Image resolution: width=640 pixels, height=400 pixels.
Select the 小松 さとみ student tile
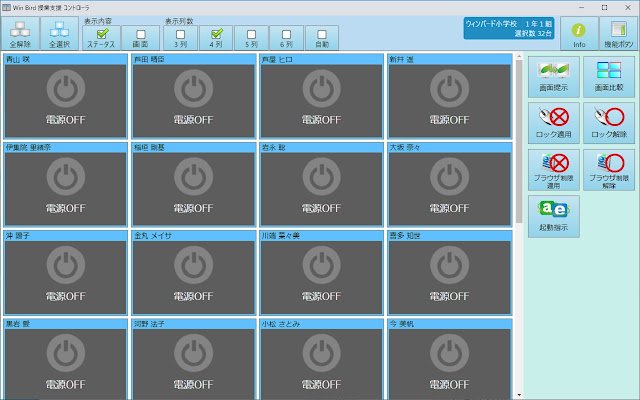pyautogui.click(x=322, y=359)
